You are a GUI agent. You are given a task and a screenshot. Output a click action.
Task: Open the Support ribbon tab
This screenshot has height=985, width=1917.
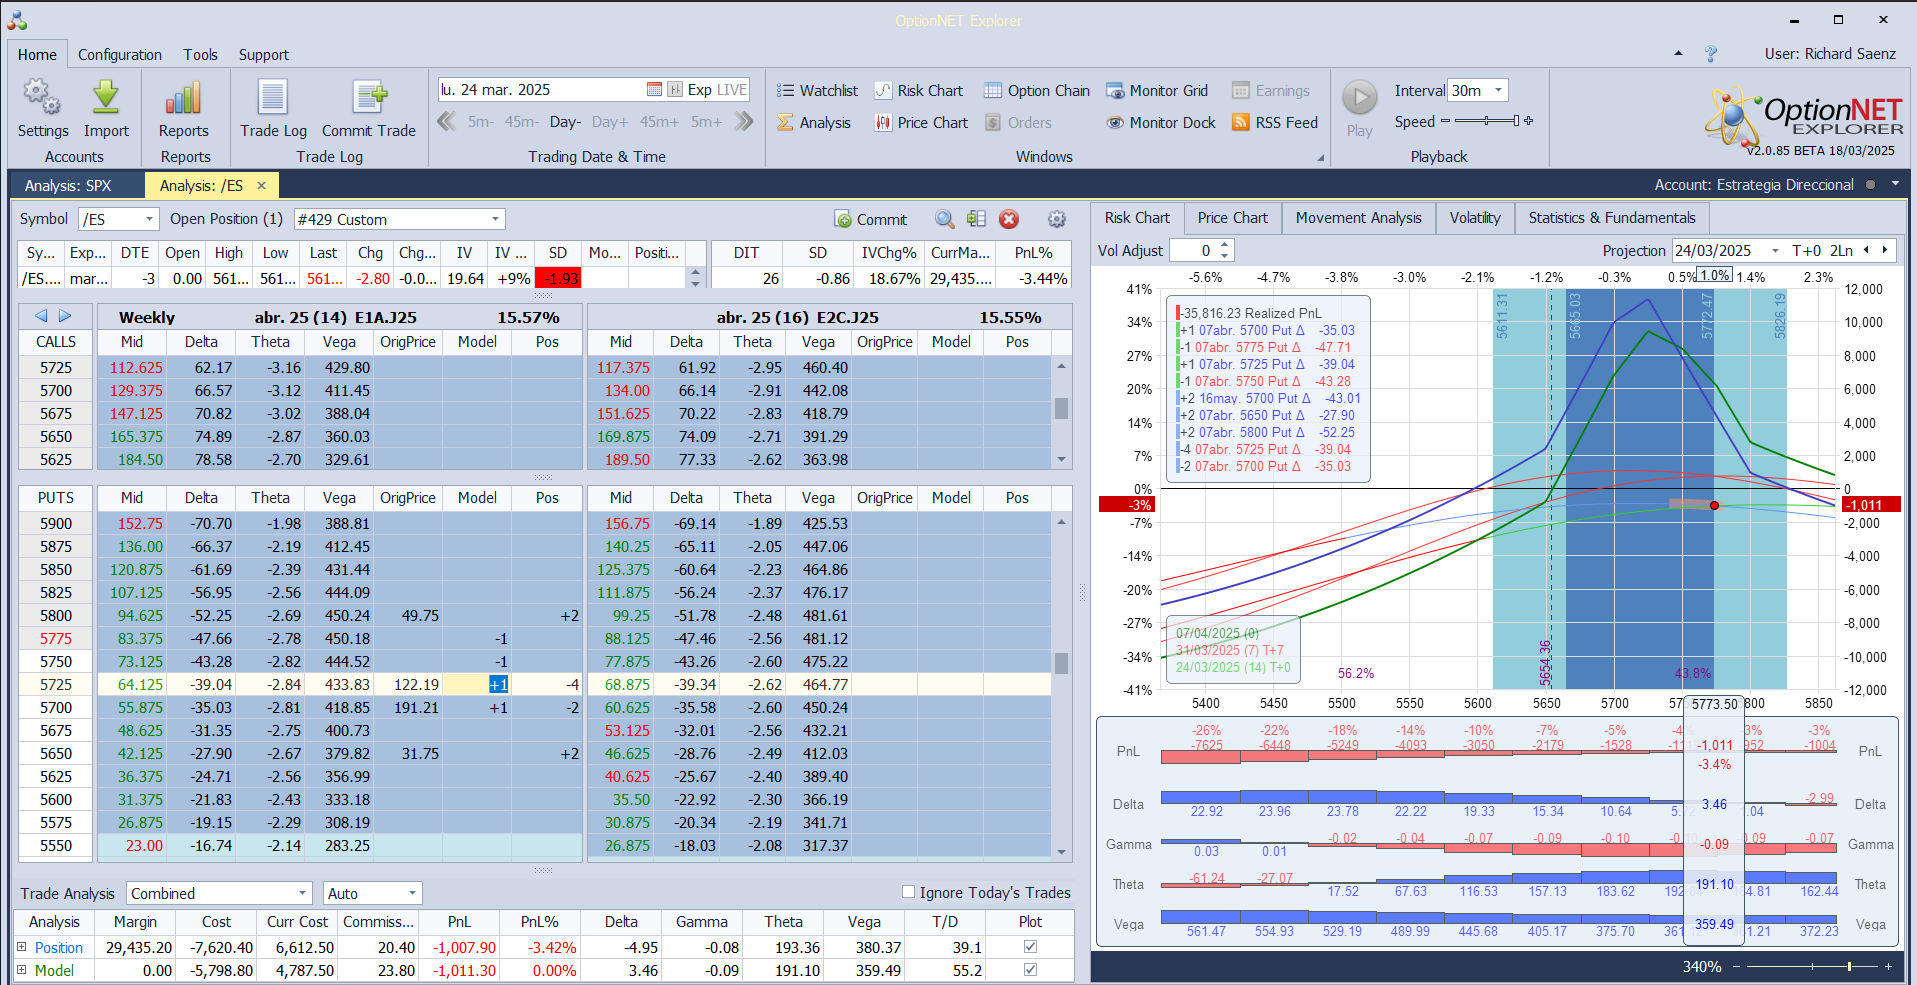(264, 55)
